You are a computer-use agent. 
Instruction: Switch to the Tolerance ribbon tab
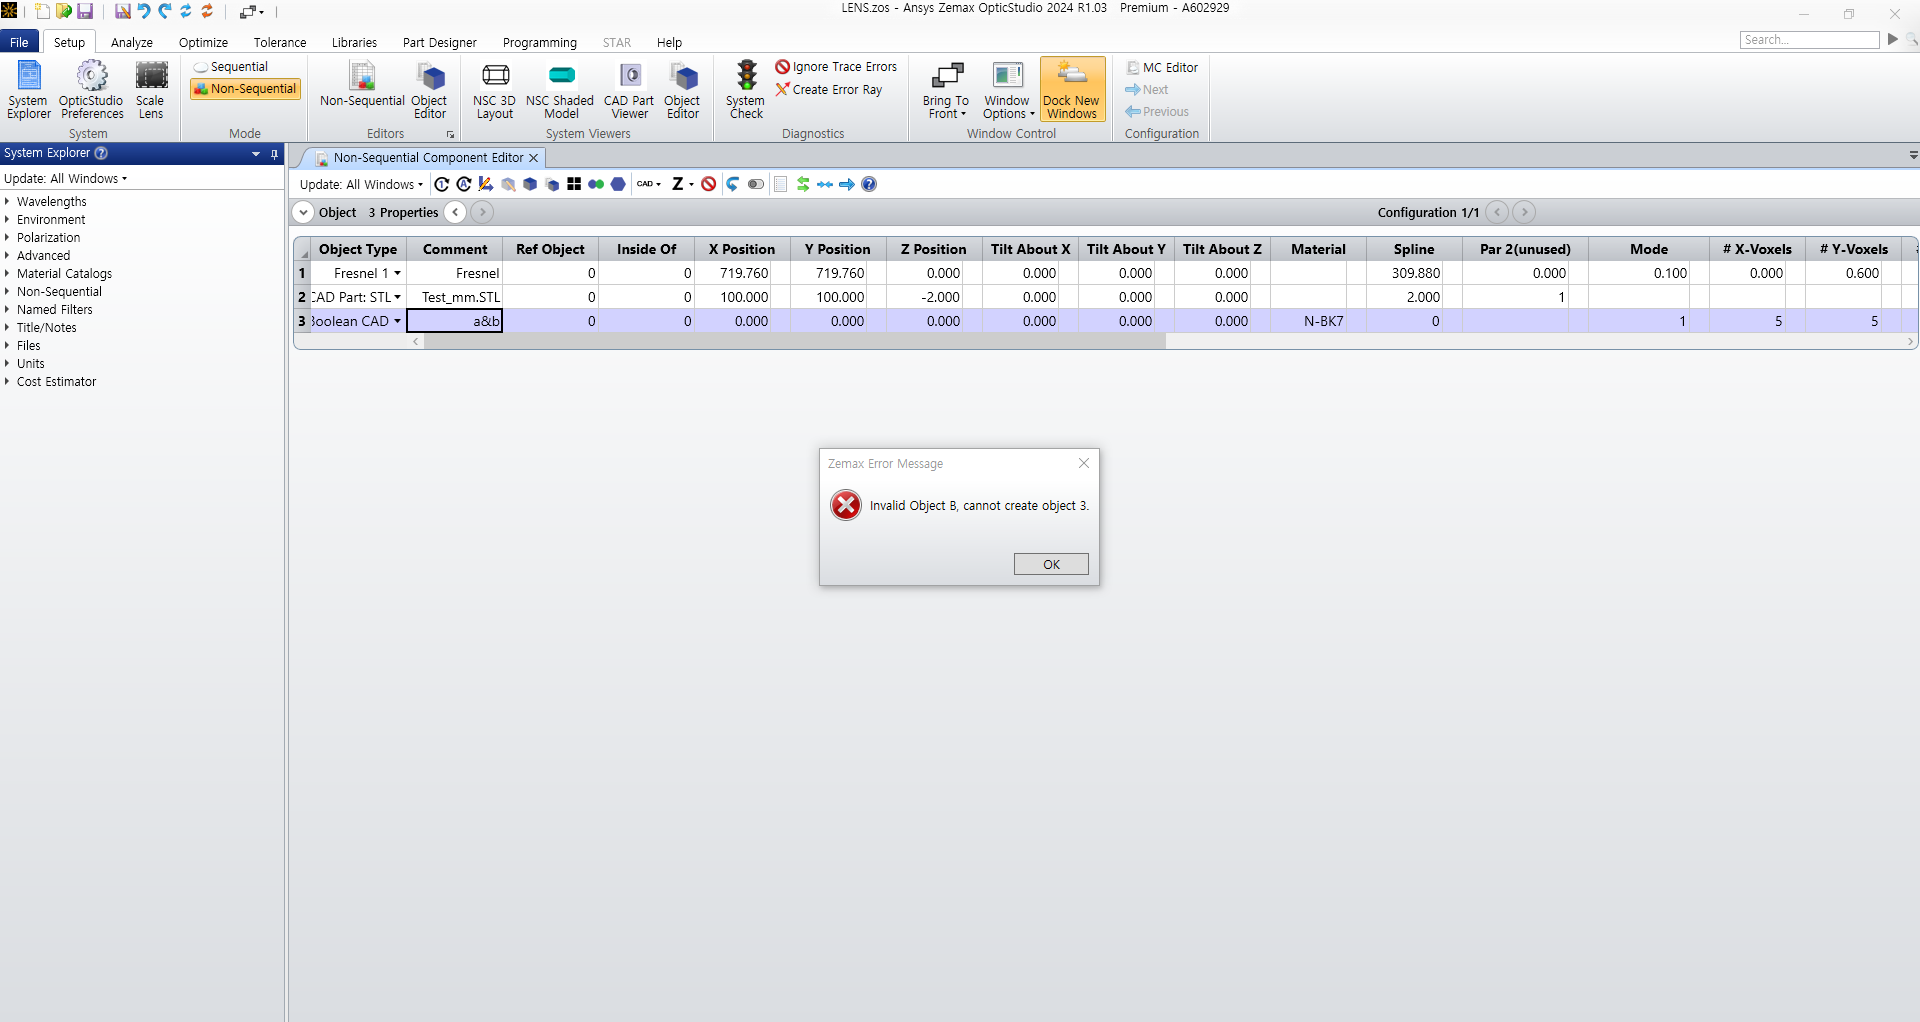pyautogui.click(x=280, y=42)
